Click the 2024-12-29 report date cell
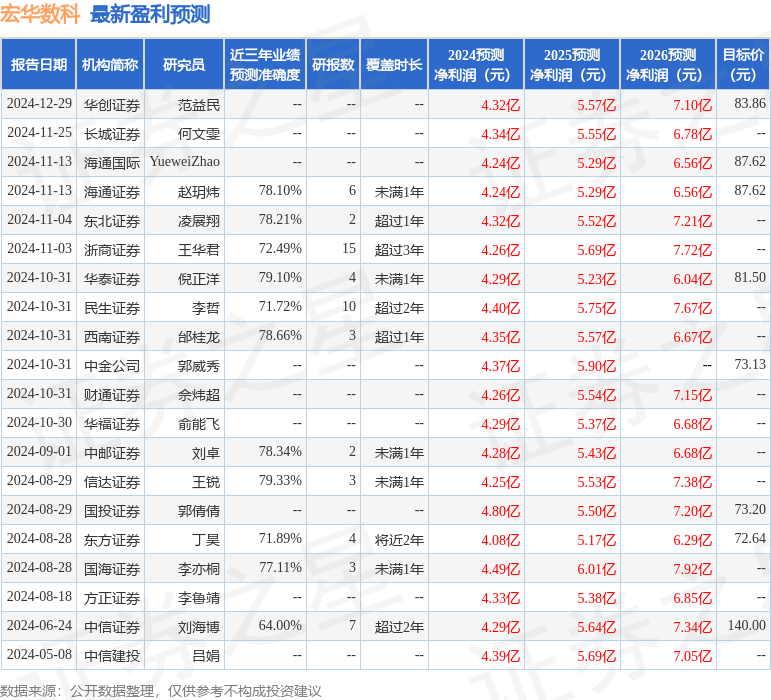This screenshot has width=771, height=700. (39, 104)
